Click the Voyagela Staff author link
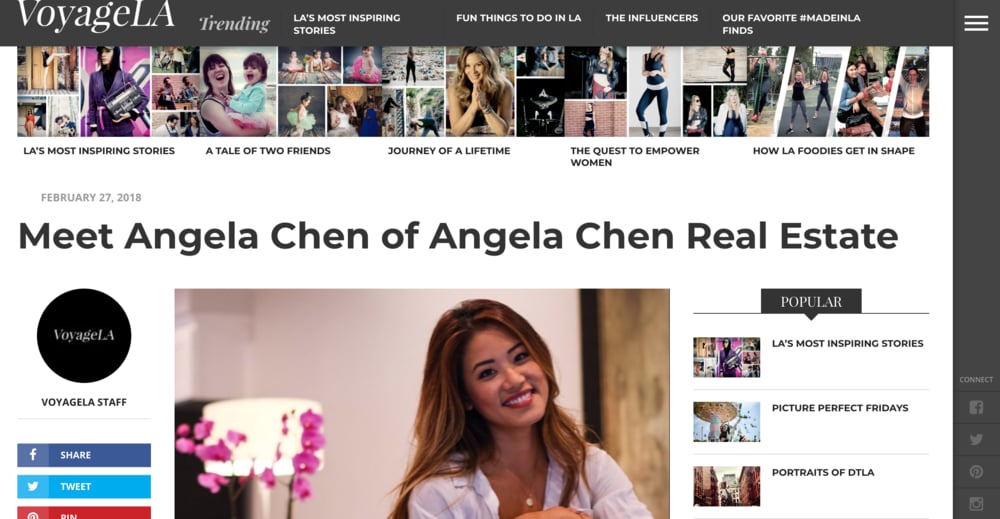 pos(84,402)
